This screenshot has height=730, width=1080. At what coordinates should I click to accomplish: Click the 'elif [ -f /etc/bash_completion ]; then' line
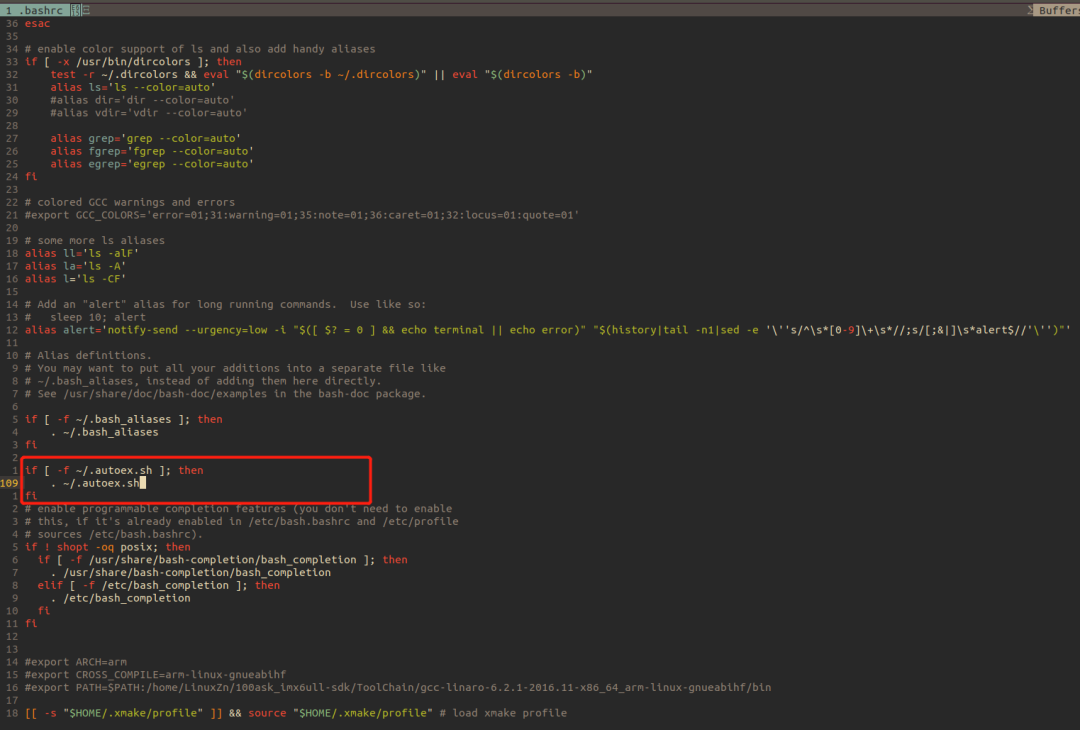tap(158, 585)
